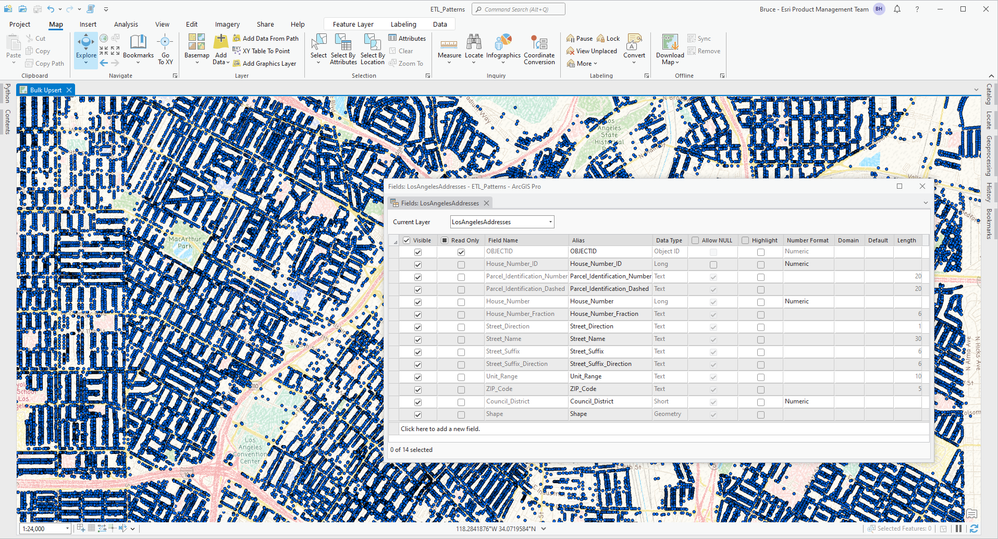Enable Read Only for House_Number_ID field

[461, 264]
